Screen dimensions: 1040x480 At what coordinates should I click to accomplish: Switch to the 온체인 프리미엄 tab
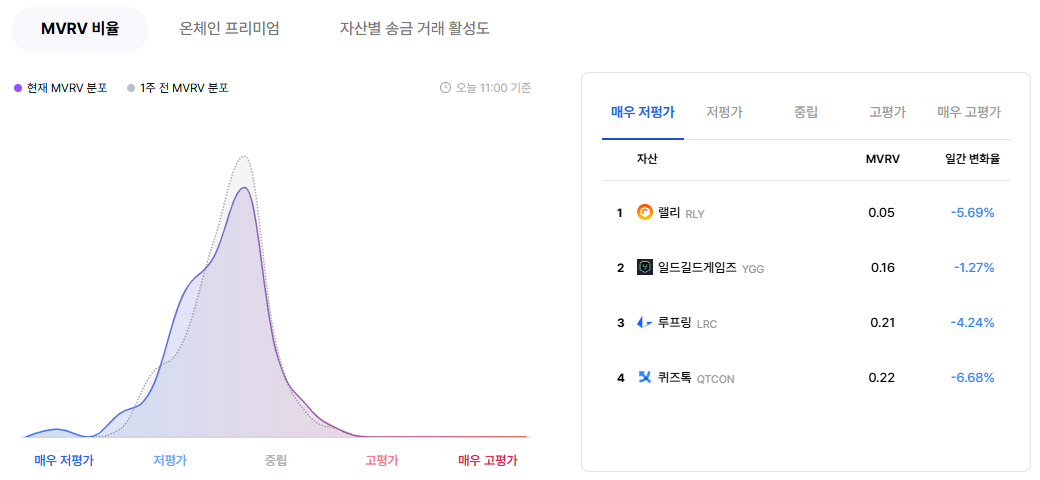[229, 29]
